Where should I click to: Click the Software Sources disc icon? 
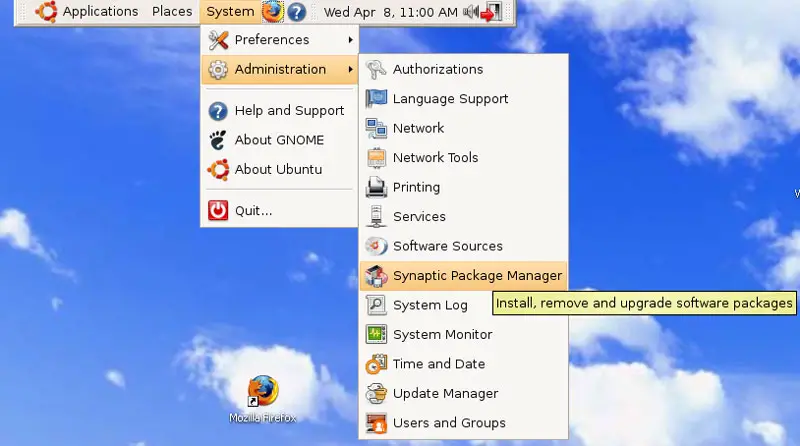[x=377, y=246]
